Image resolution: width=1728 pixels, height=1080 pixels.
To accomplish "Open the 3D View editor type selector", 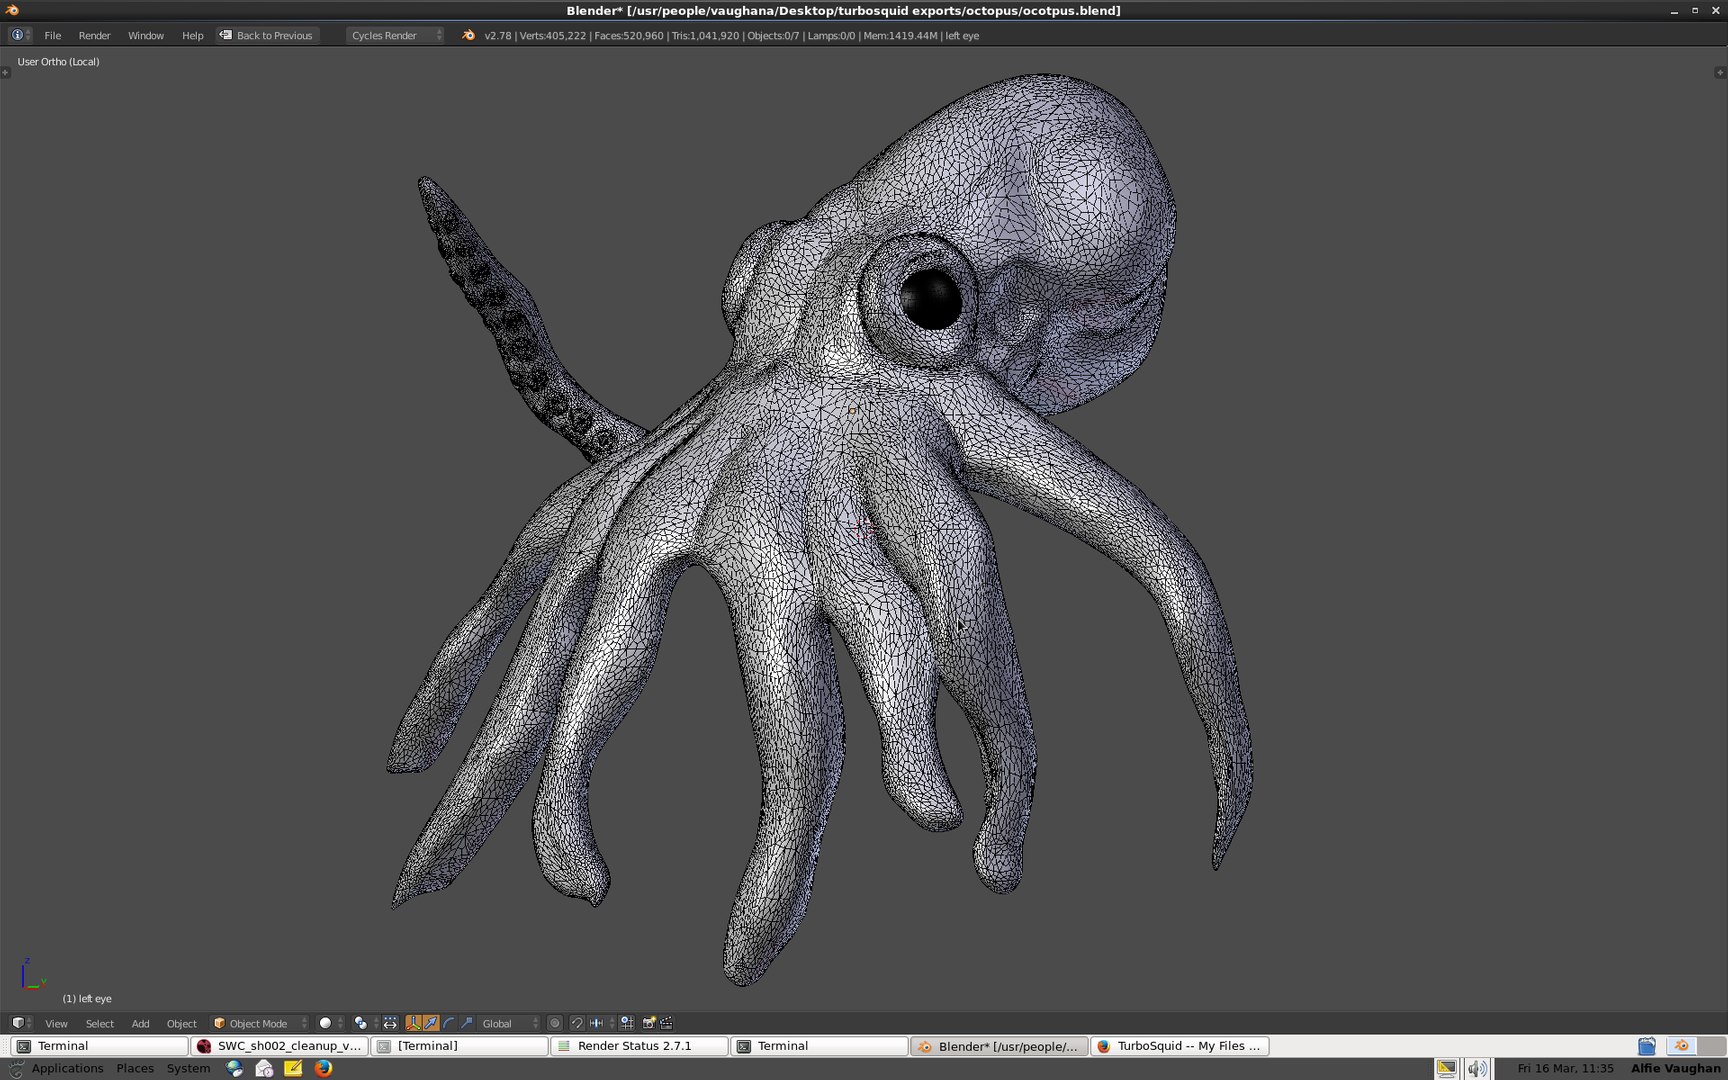I will 21,1023.
